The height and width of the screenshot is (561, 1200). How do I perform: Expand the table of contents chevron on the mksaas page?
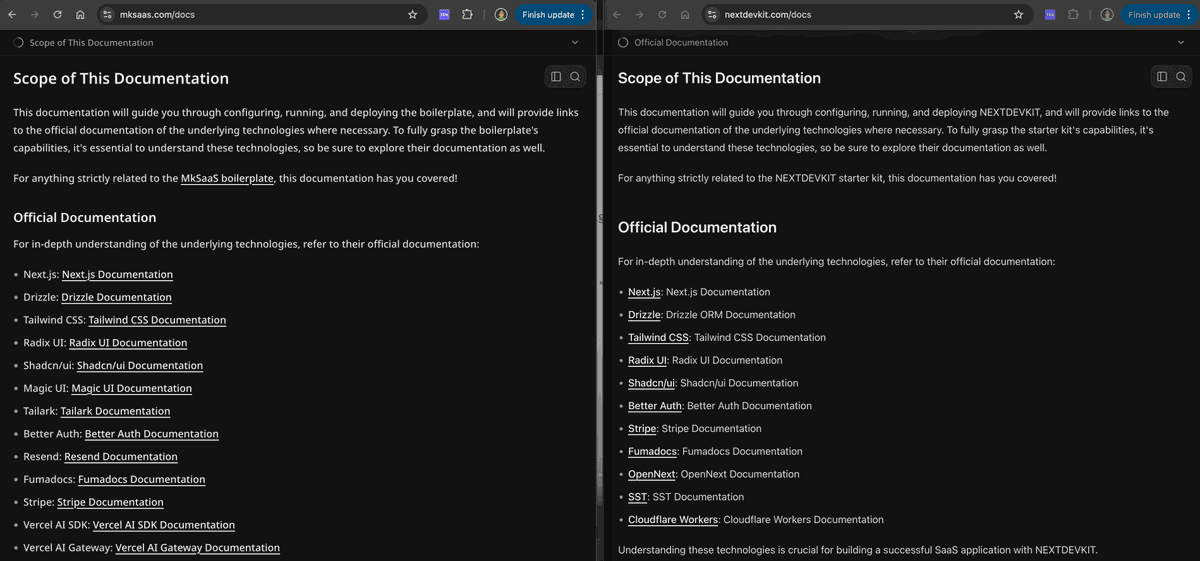[x=575, y=42]
